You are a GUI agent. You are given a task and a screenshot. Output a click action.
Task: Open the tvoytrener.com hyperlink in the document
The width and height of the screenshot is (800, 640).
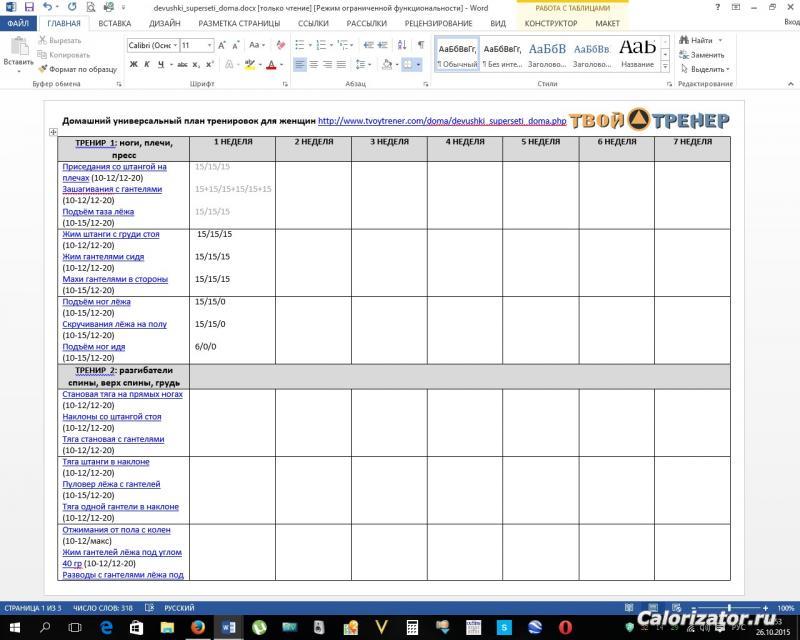[442, 121]
